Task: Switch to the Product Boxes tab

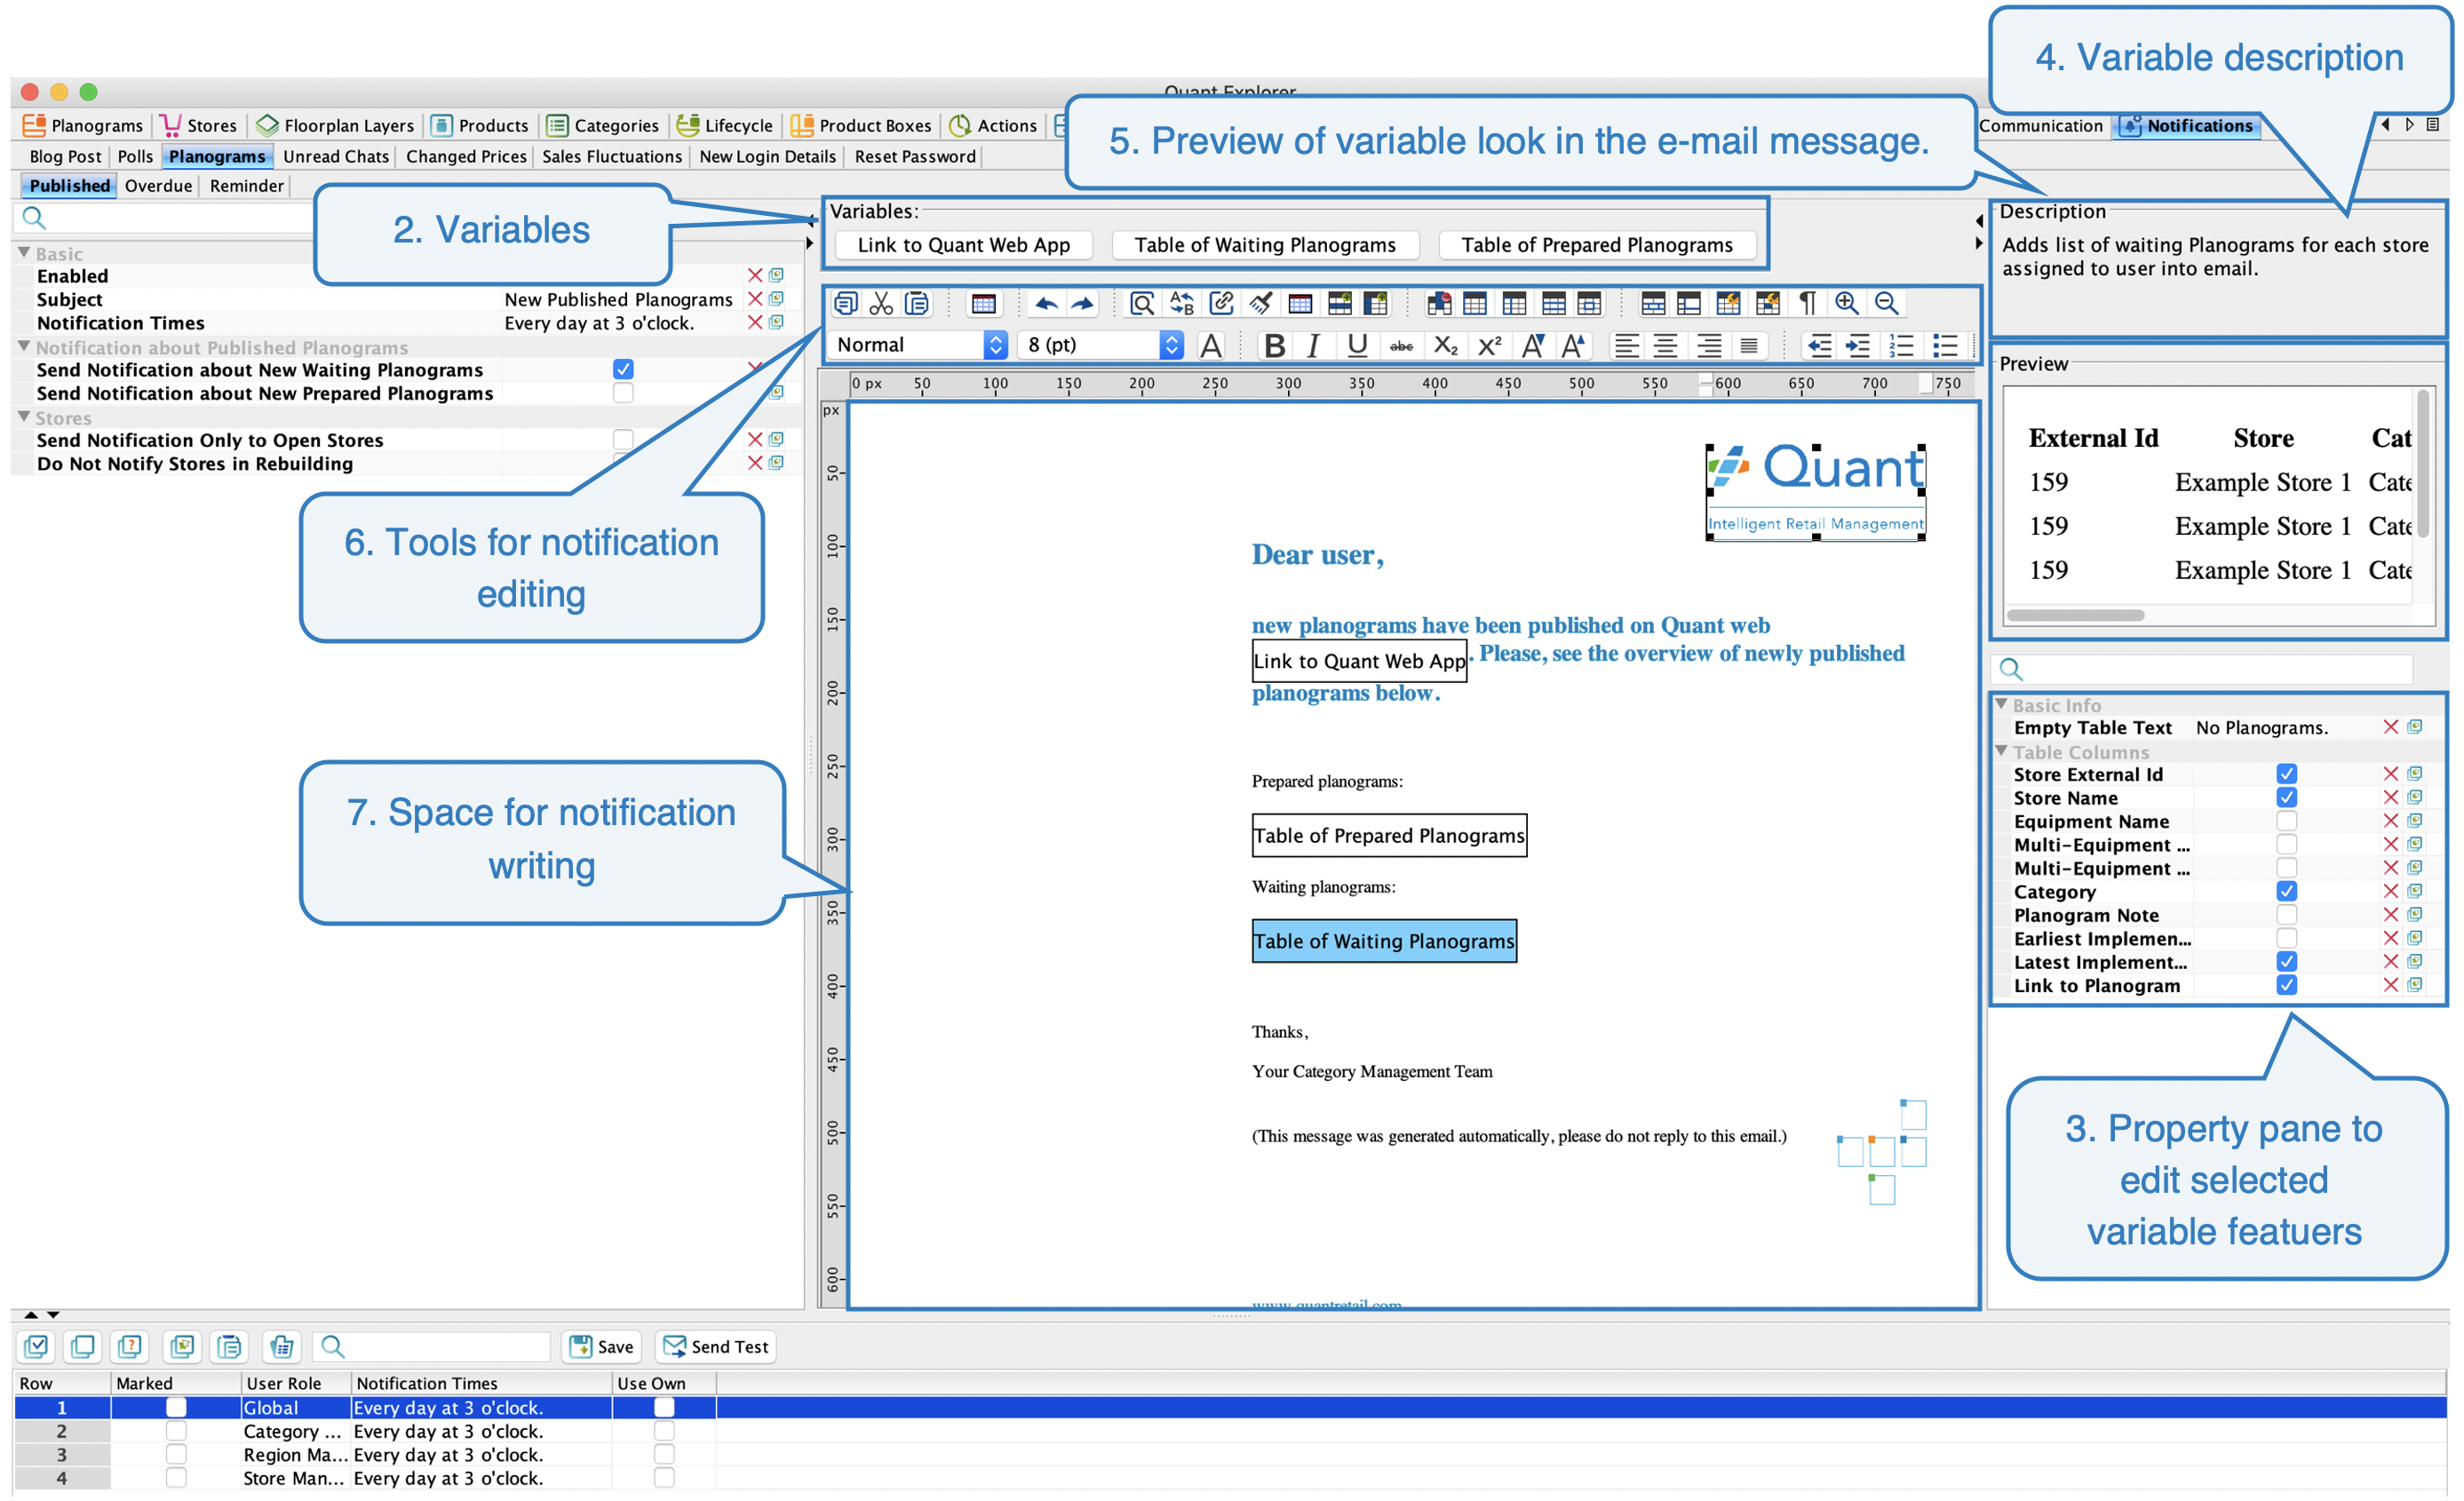Action: (861, 125)
